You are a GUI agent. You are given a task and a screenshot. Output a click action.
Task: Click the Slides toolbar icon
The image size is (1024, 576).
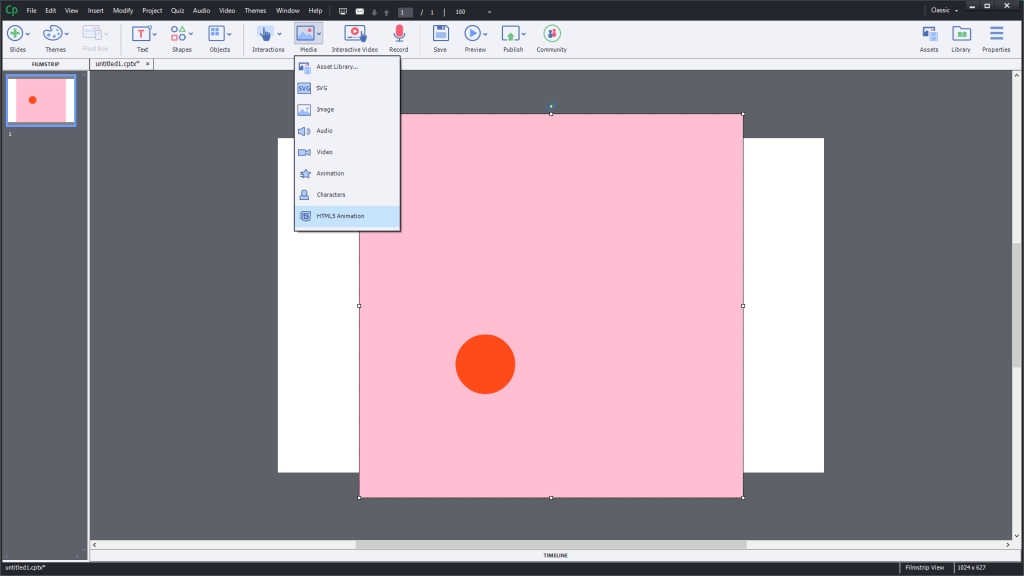coord(15,34)
